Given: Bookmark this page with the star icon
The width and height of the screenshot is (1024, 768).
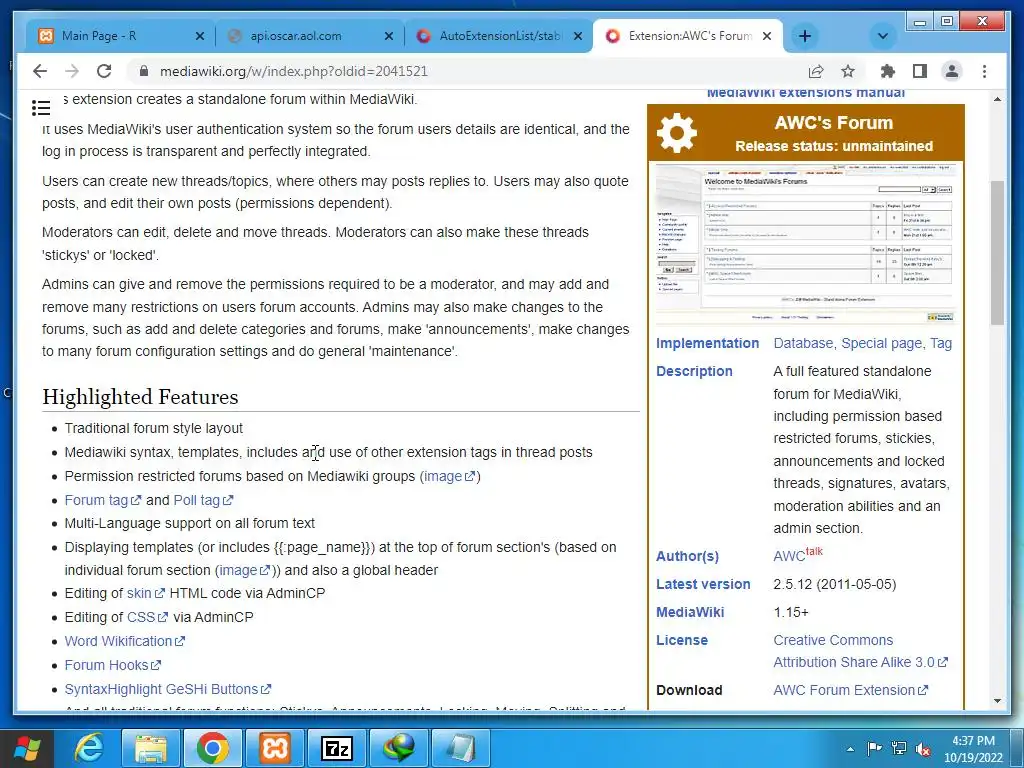Looking at the screenshot, I should point(848,71).
